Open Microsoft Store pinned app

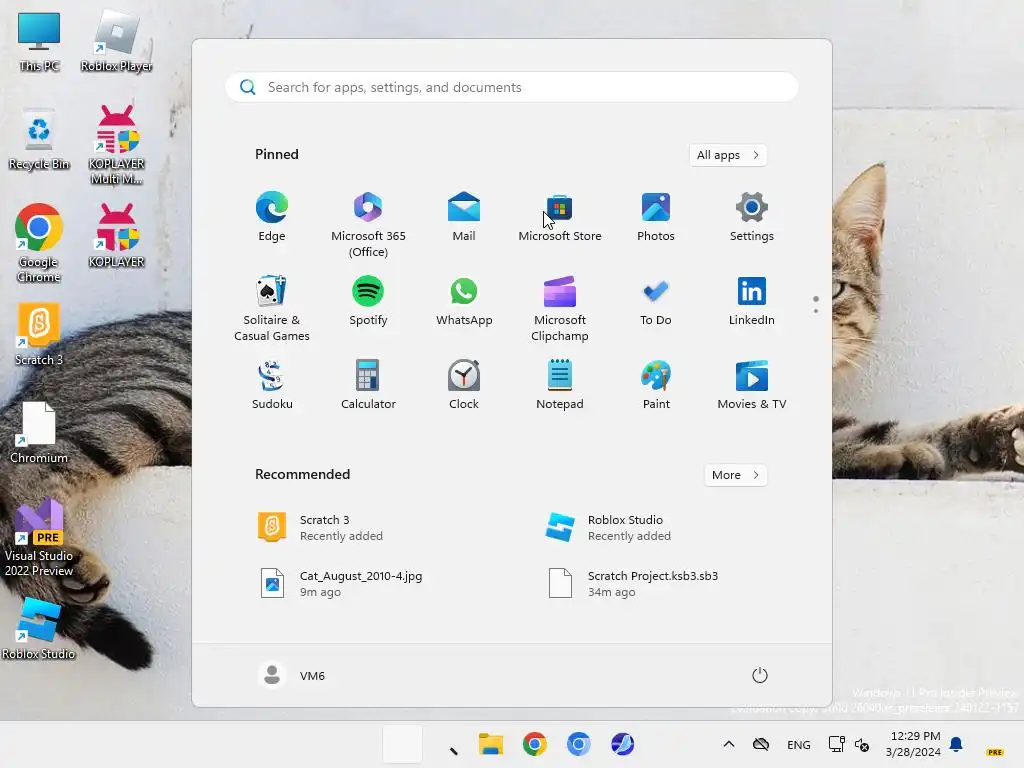[x=560, y=217]
